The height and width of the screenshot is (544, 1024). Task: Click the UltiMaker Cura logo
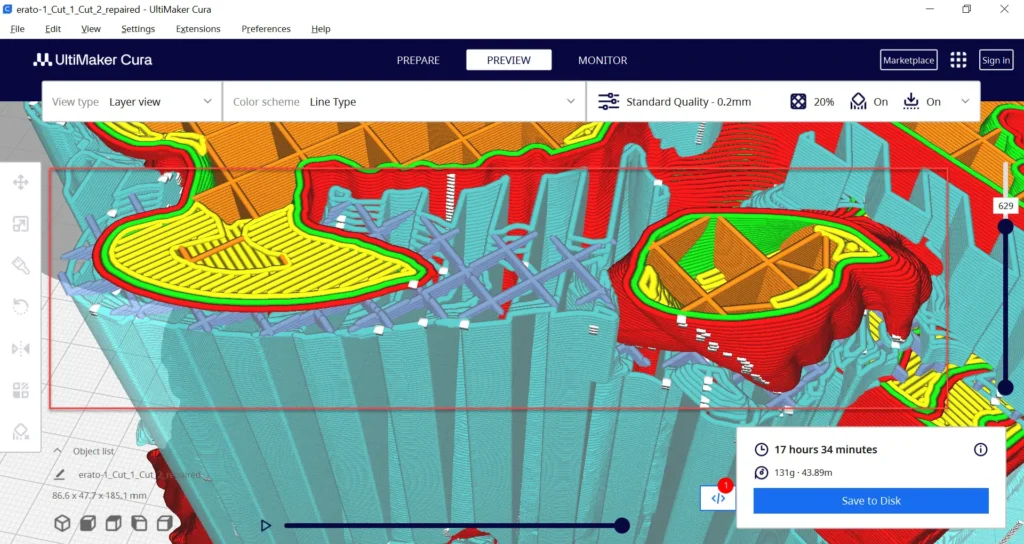click(x=93, y=60)
